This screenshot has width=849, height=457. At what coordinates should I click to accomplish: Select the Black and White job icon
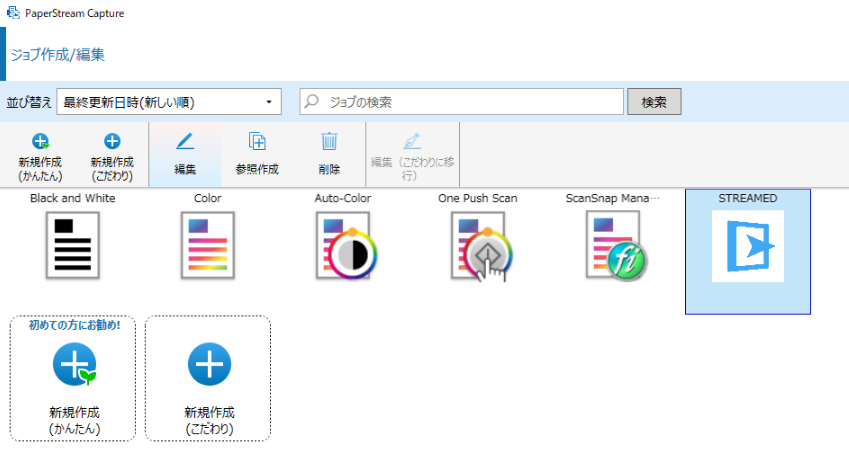coord(72,245)
